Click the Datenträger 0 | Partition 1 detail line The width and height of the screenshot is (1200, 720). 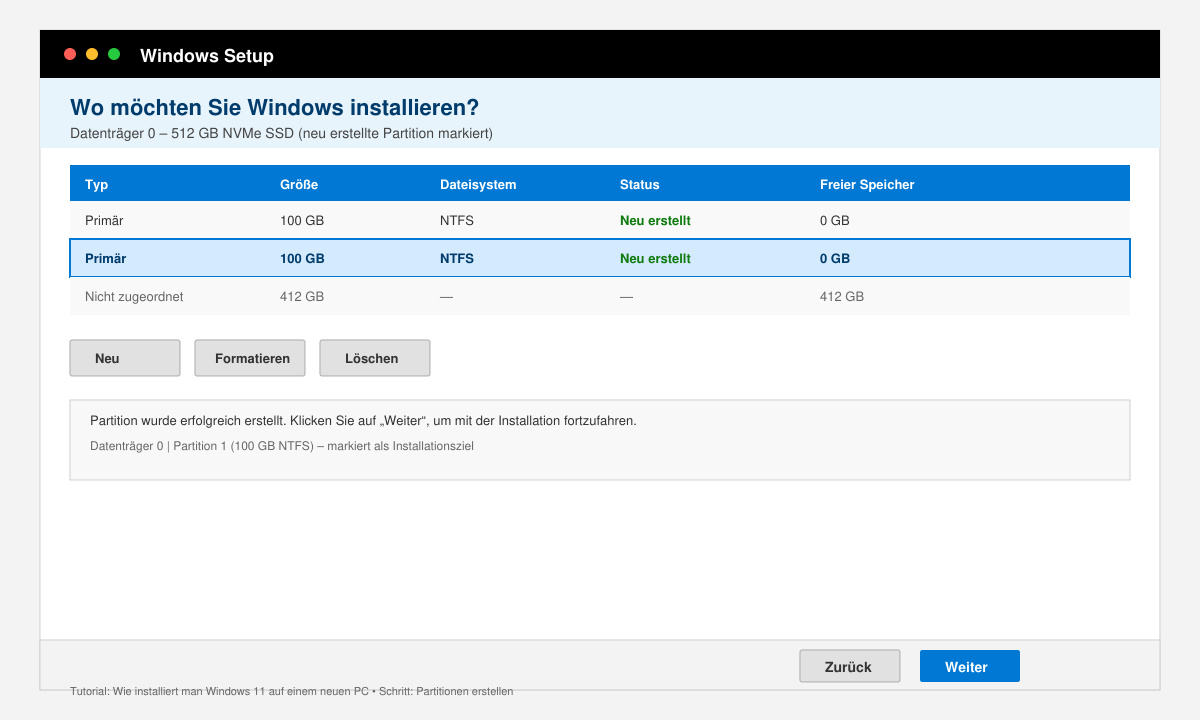(282, 446)
